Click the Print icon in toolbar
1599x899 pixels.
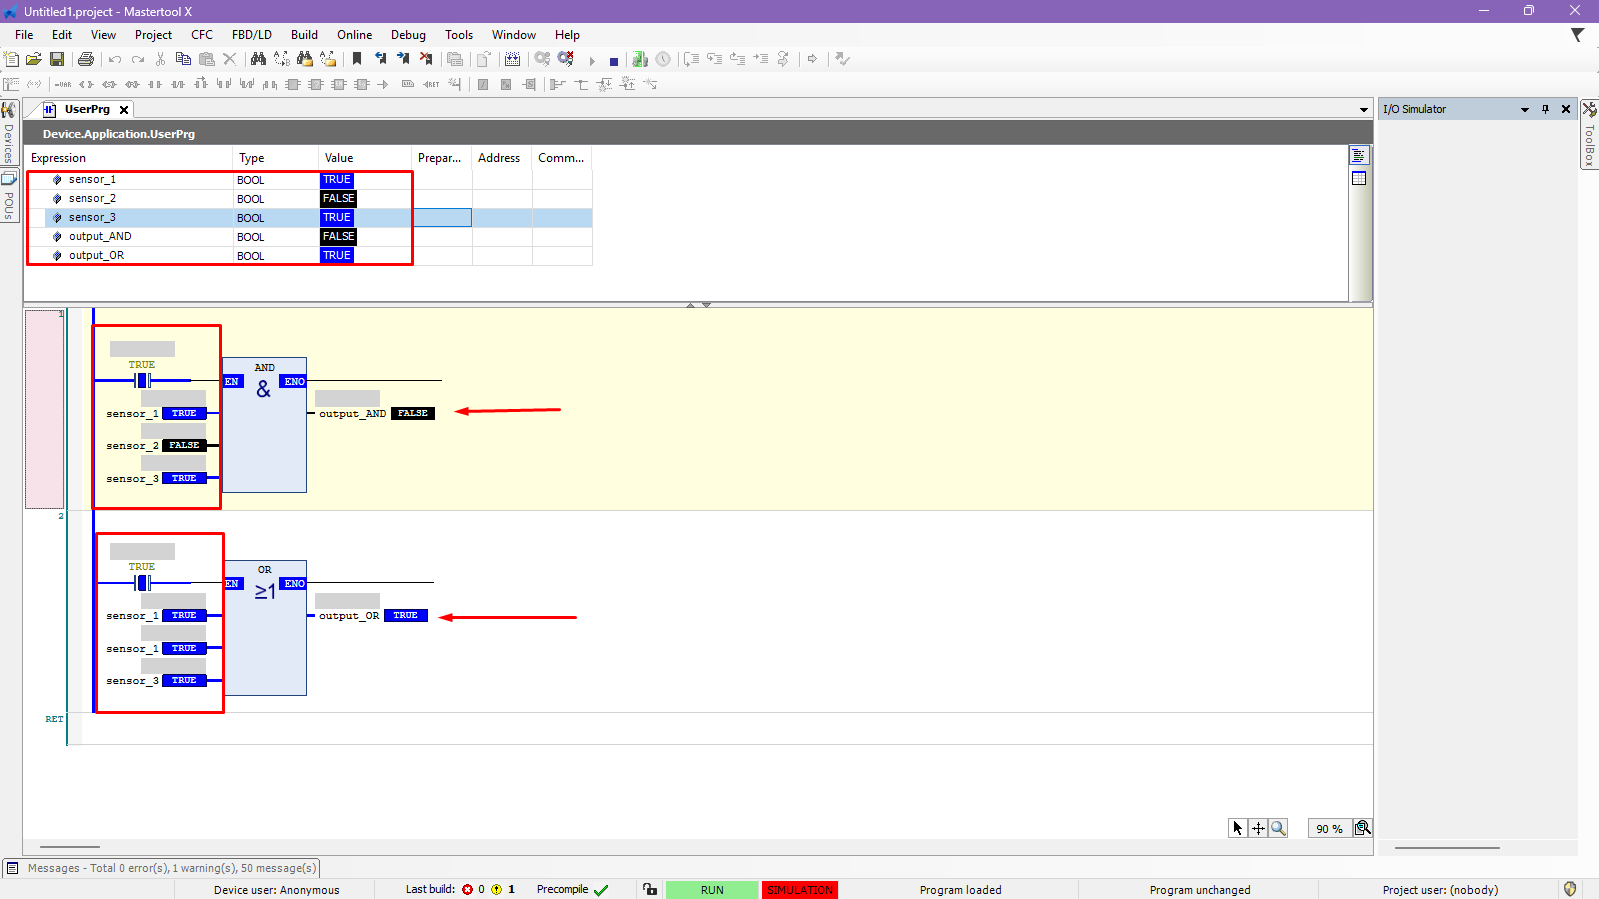tap(86, 60)
